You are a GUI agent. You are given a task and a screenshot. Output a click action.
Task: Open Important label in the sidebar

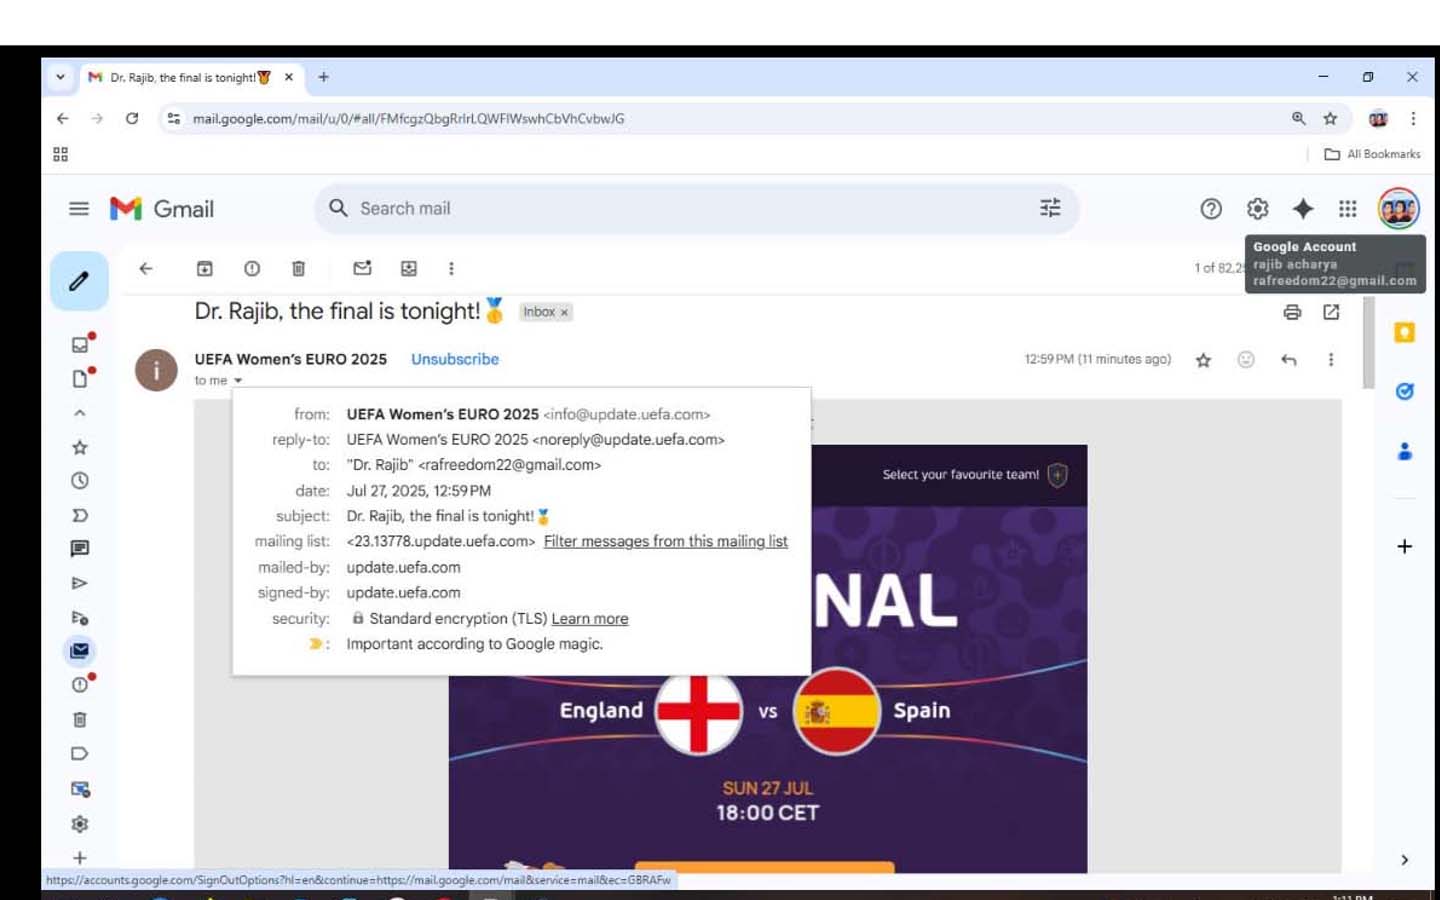tap(80, 515)
